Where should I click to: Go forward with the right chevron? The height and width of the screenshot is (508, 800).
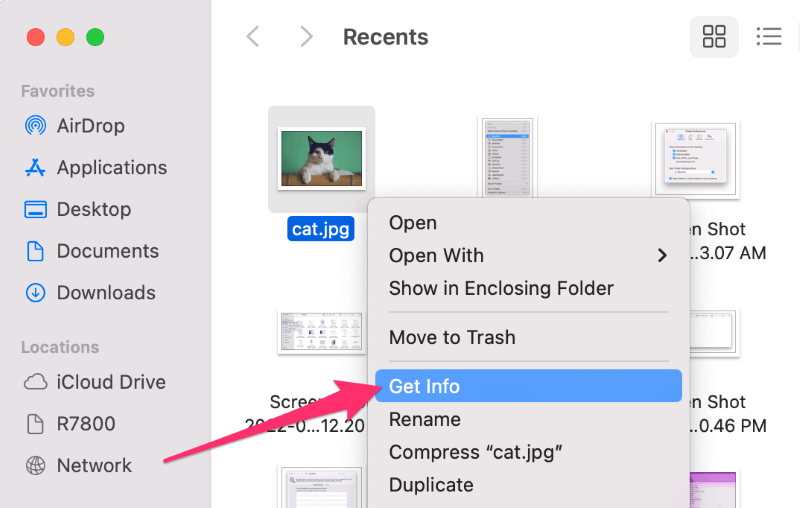(x=306, y=37)
